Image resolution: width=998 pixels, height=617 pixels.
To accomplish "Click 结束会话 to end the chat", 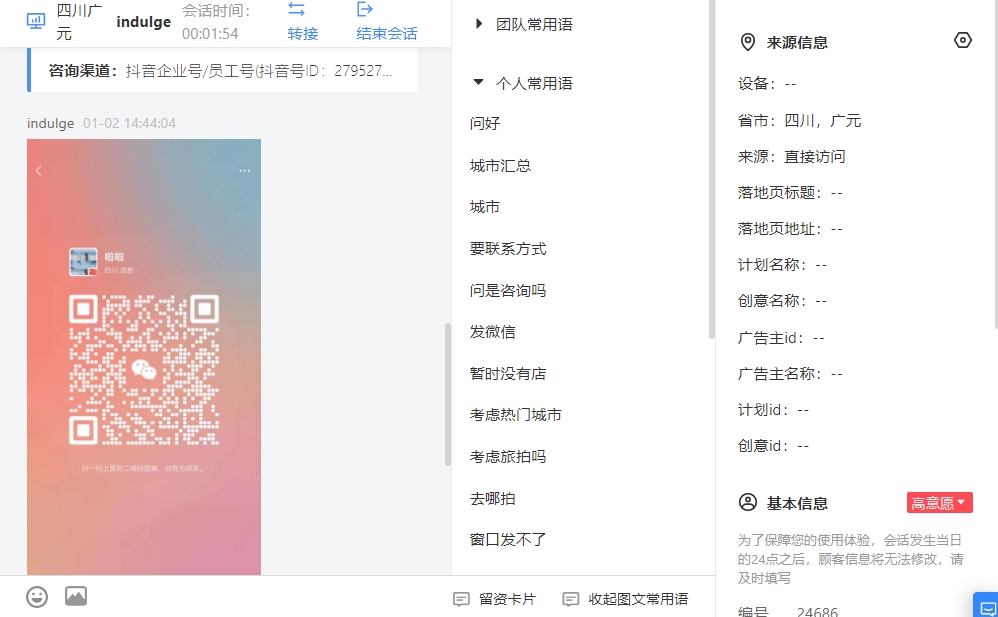I will [386, 21].
